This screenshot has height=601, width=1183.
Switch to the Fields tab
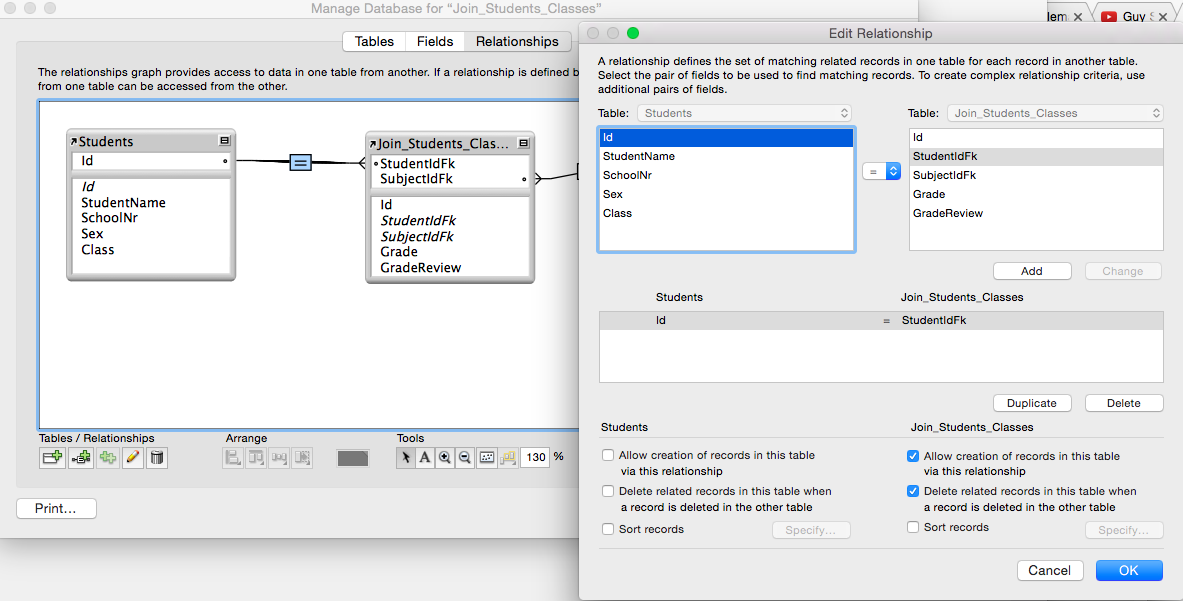click(435, 41)
